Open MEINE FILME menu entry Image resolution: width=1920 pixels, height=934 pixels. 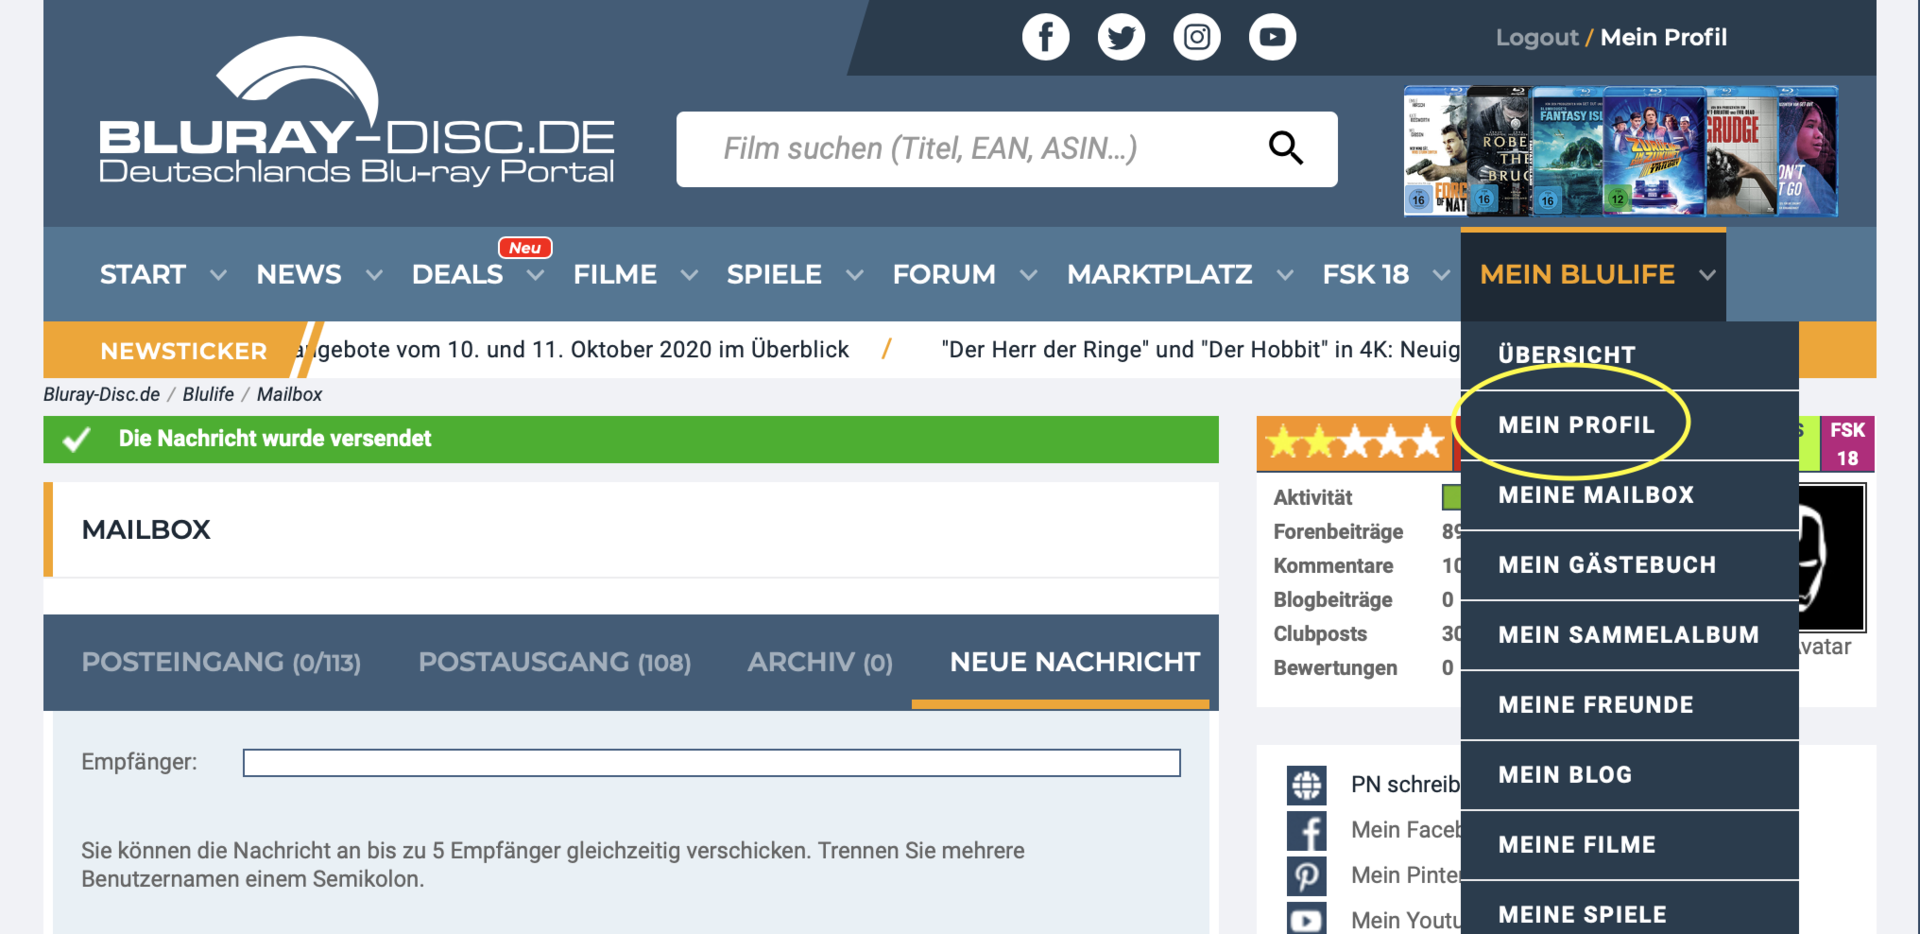pos(1629,845)
